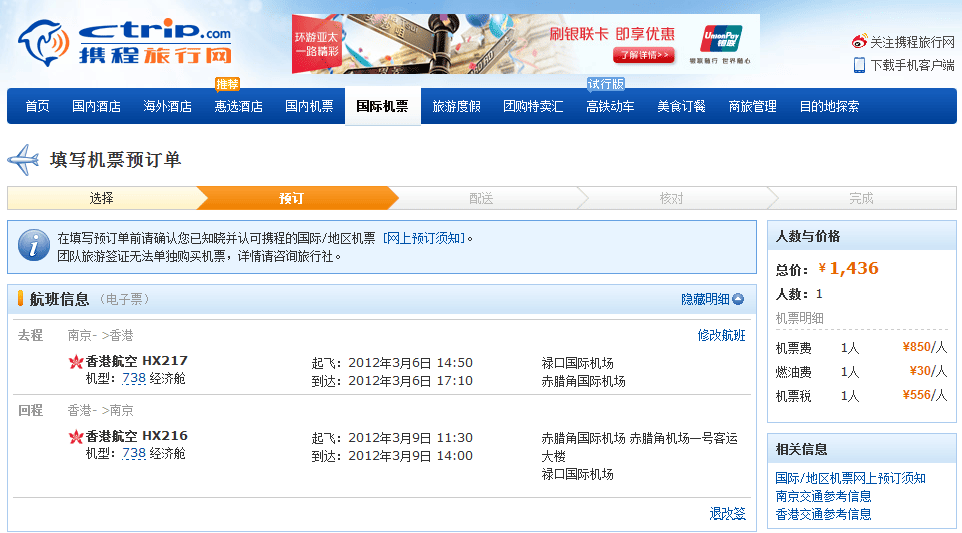Open 738 aircraft type for return flight

click(x=133, y=454)
